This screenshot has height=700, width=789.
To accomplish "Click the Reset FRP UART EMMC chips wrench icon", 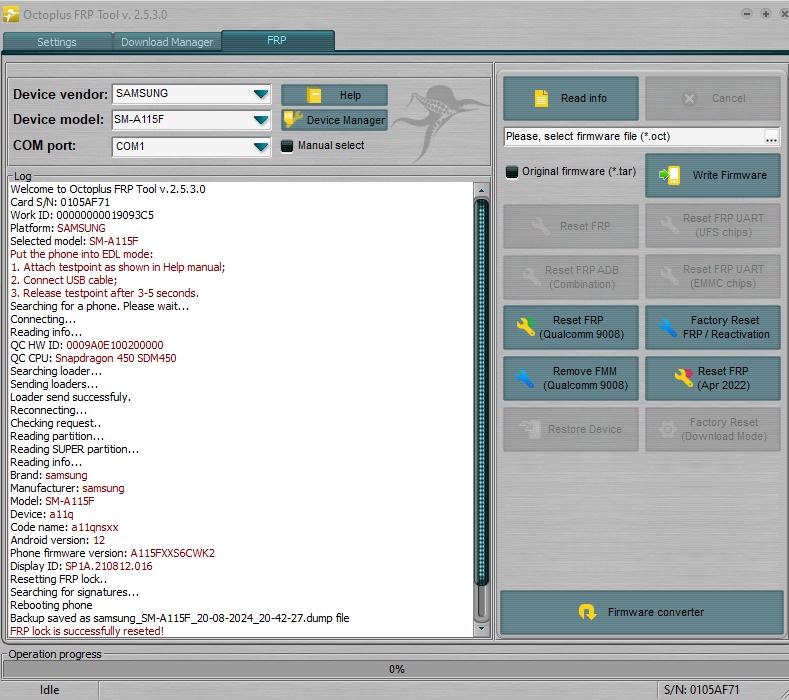I will tap(669, 276).
